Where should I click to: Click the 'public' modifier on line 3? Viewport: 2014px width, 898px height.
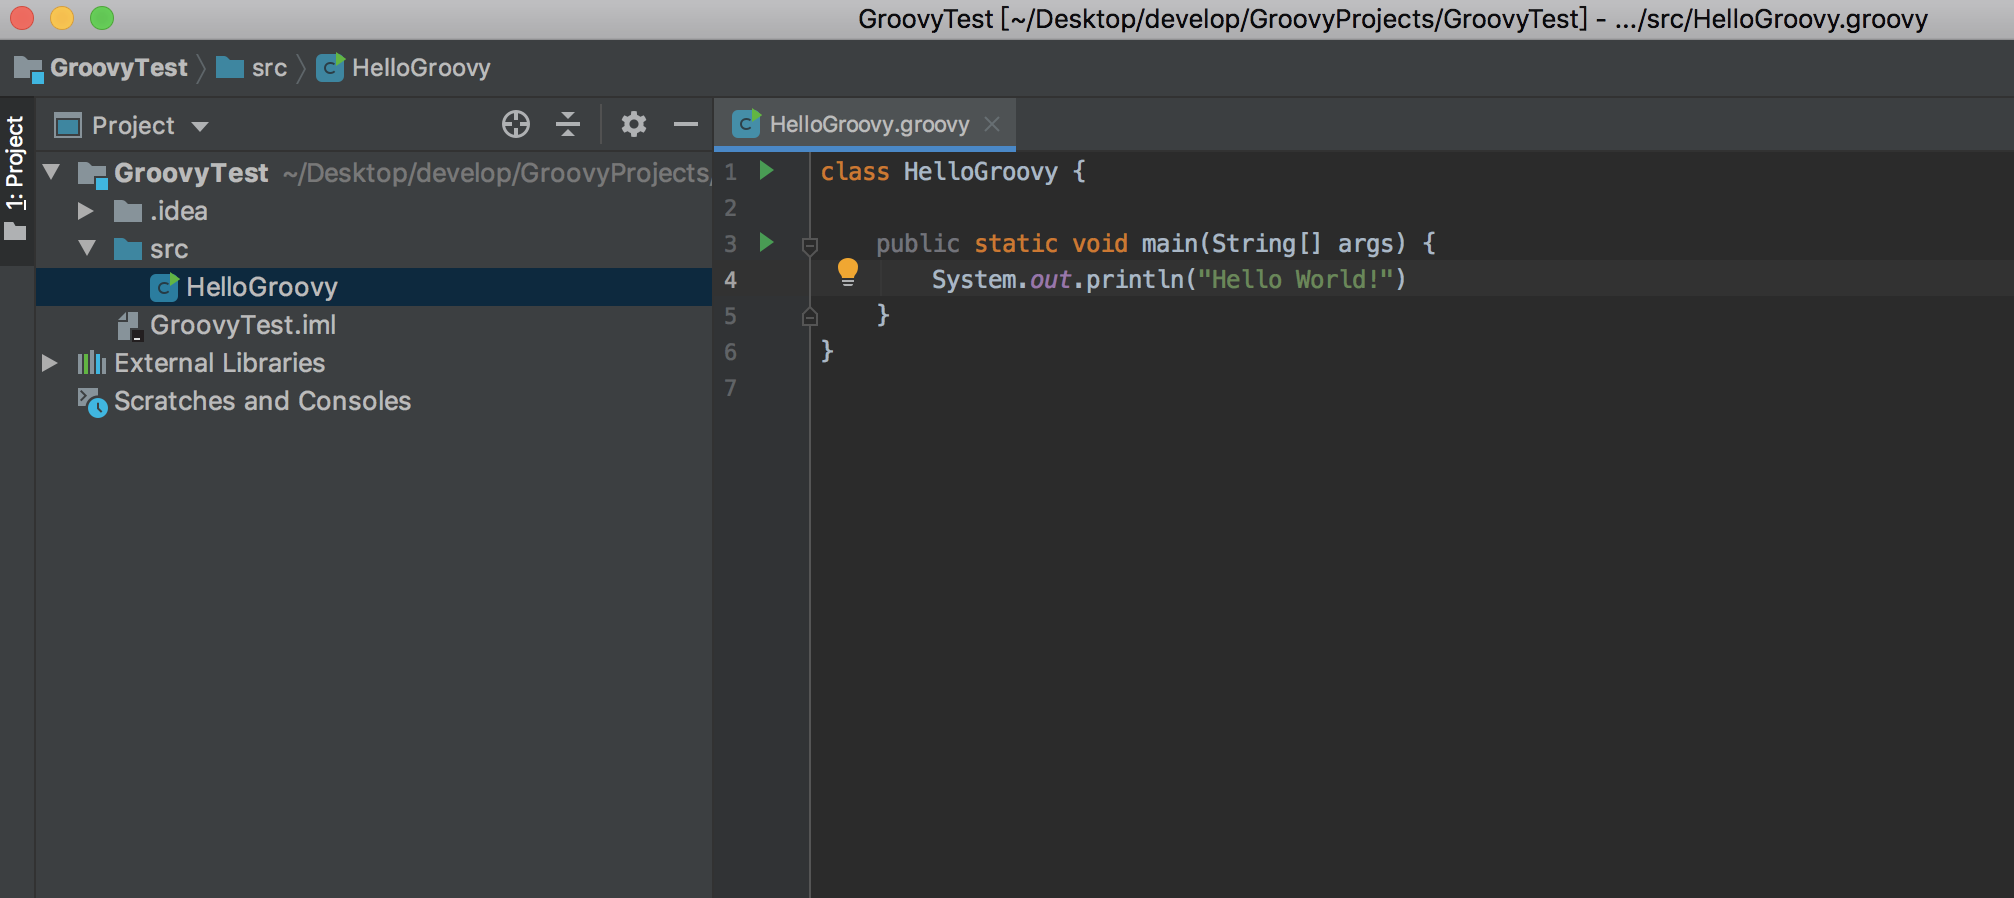click(918, 243)
